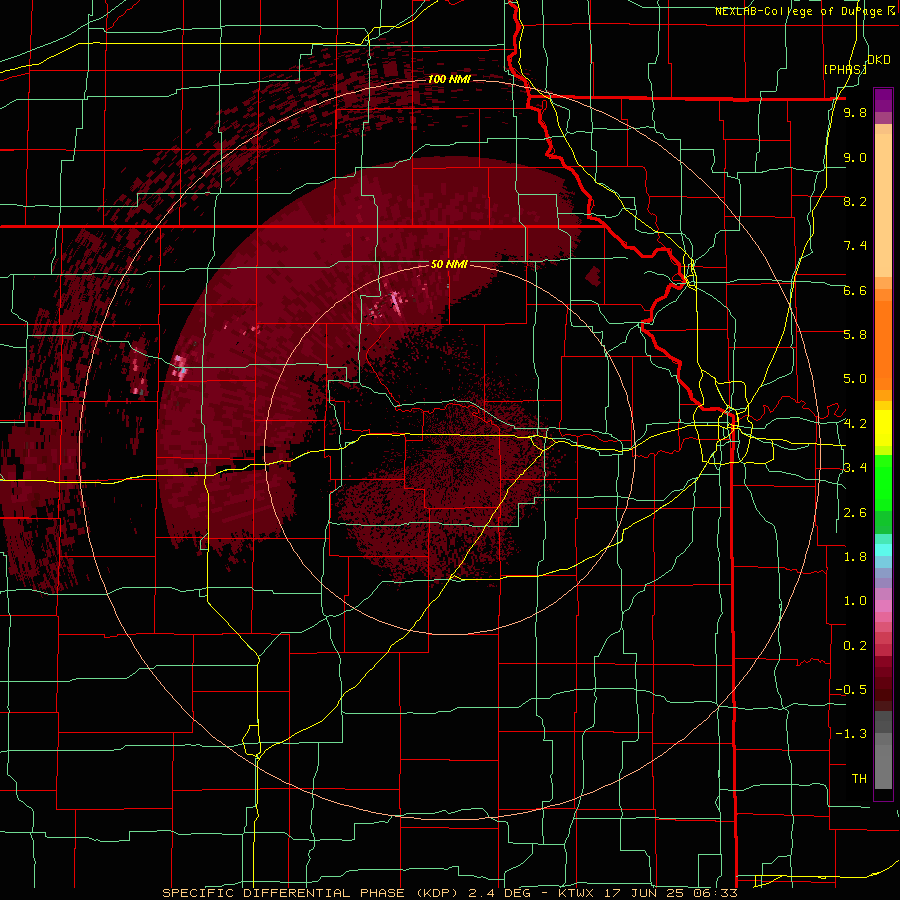Click the 5.8 legend value
Image resolution: width=900 pixels, height=900 pixels.
tap(855, 334)
